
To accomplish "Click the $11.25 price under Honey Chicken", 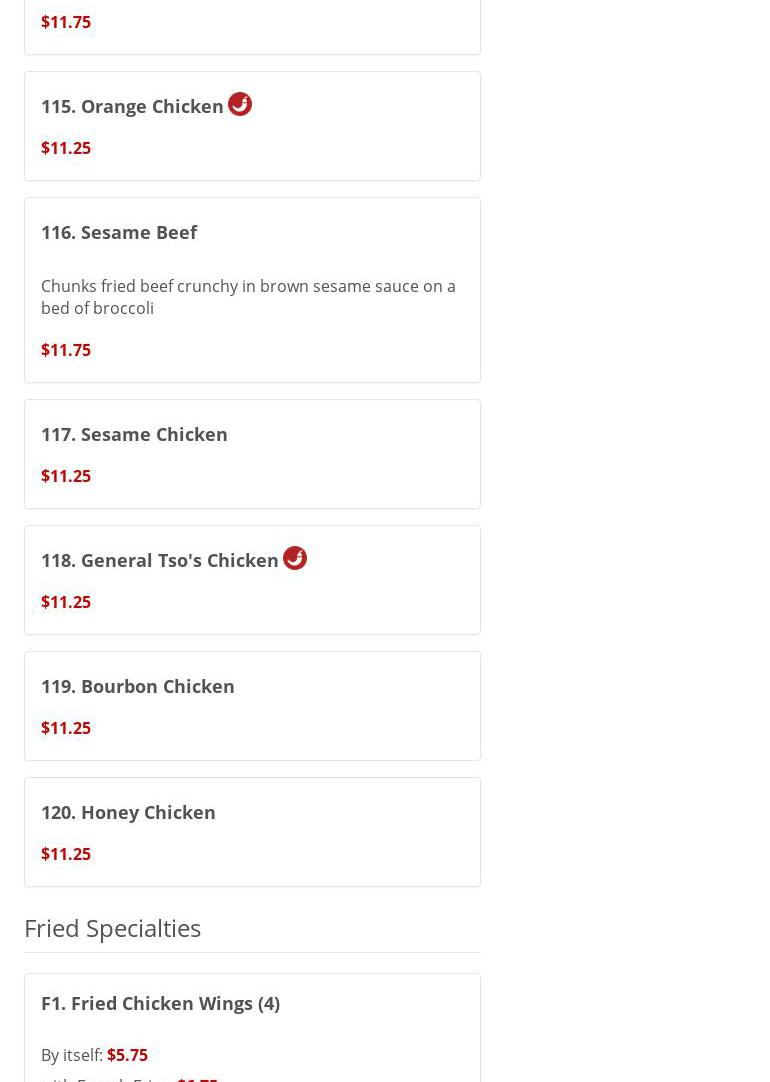I will (66, 854).
